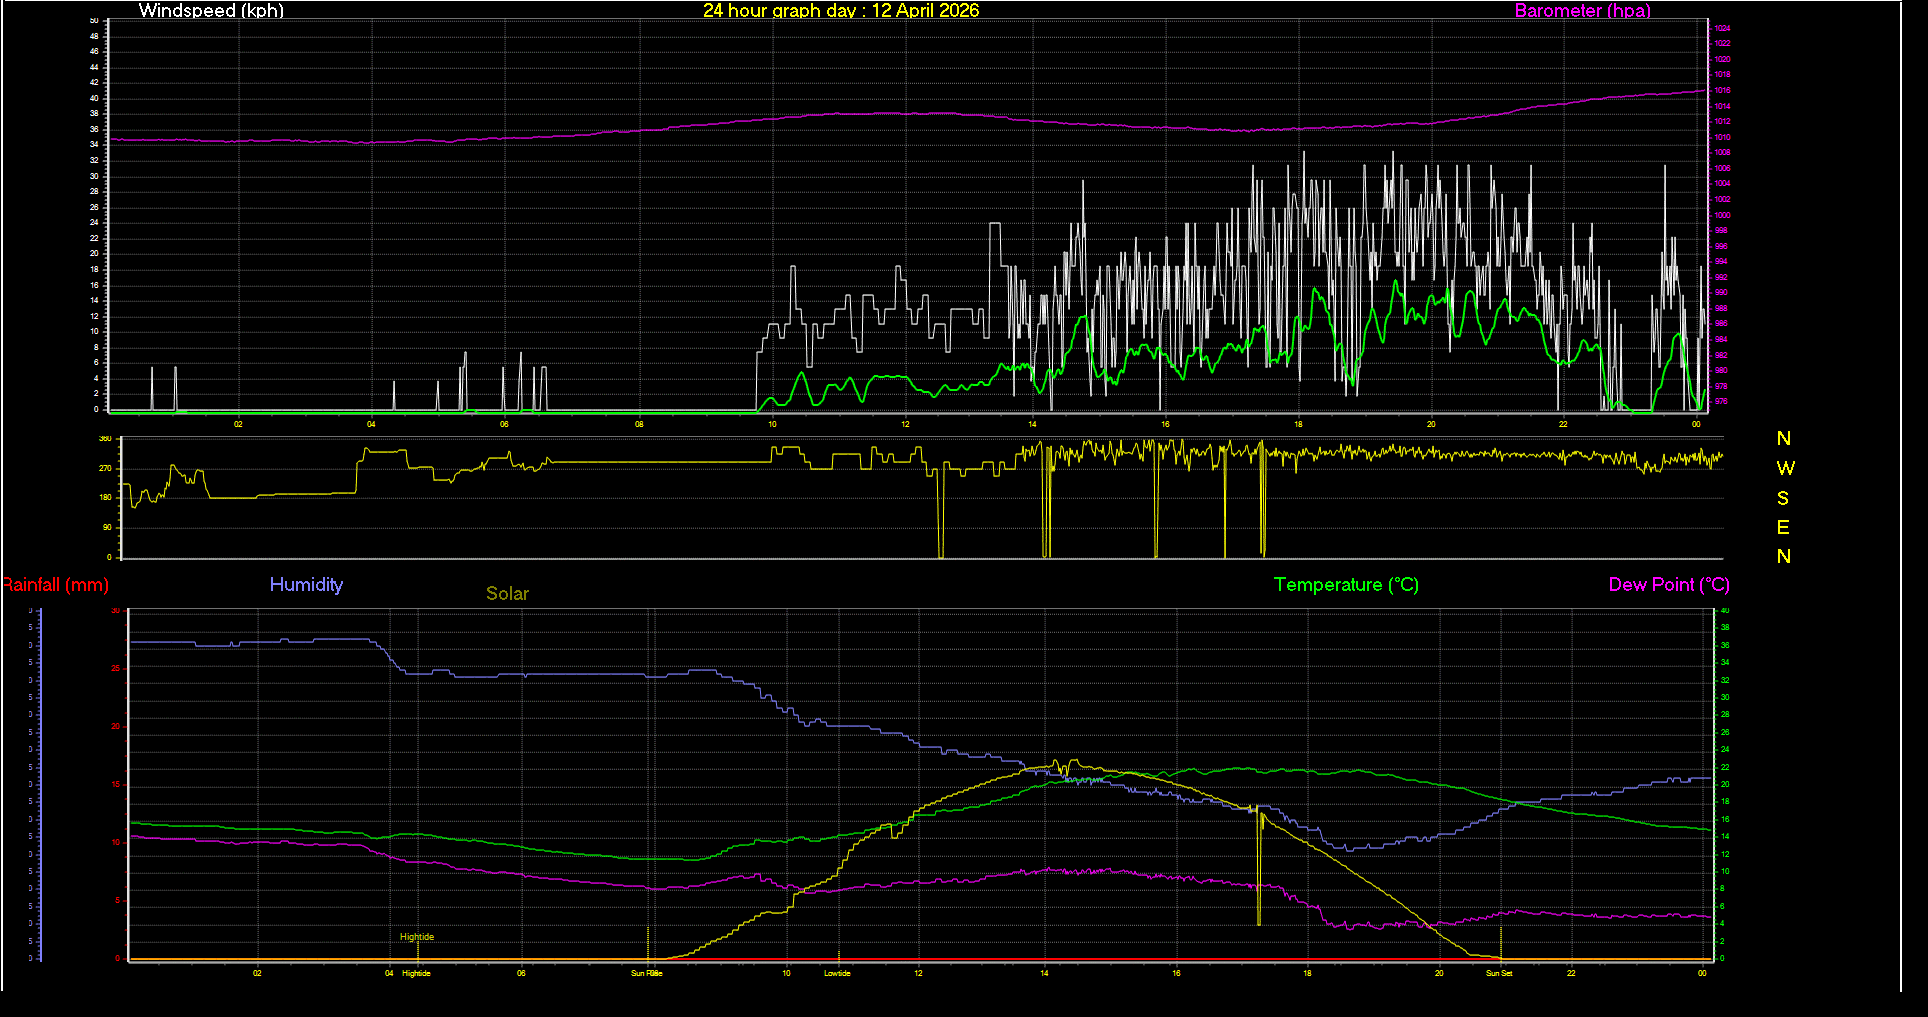Image resolution: width=1928 pixels, height=1017 pixels.
Task: Click the Windspeed (kph) legend label
Action: click(211, 11)
